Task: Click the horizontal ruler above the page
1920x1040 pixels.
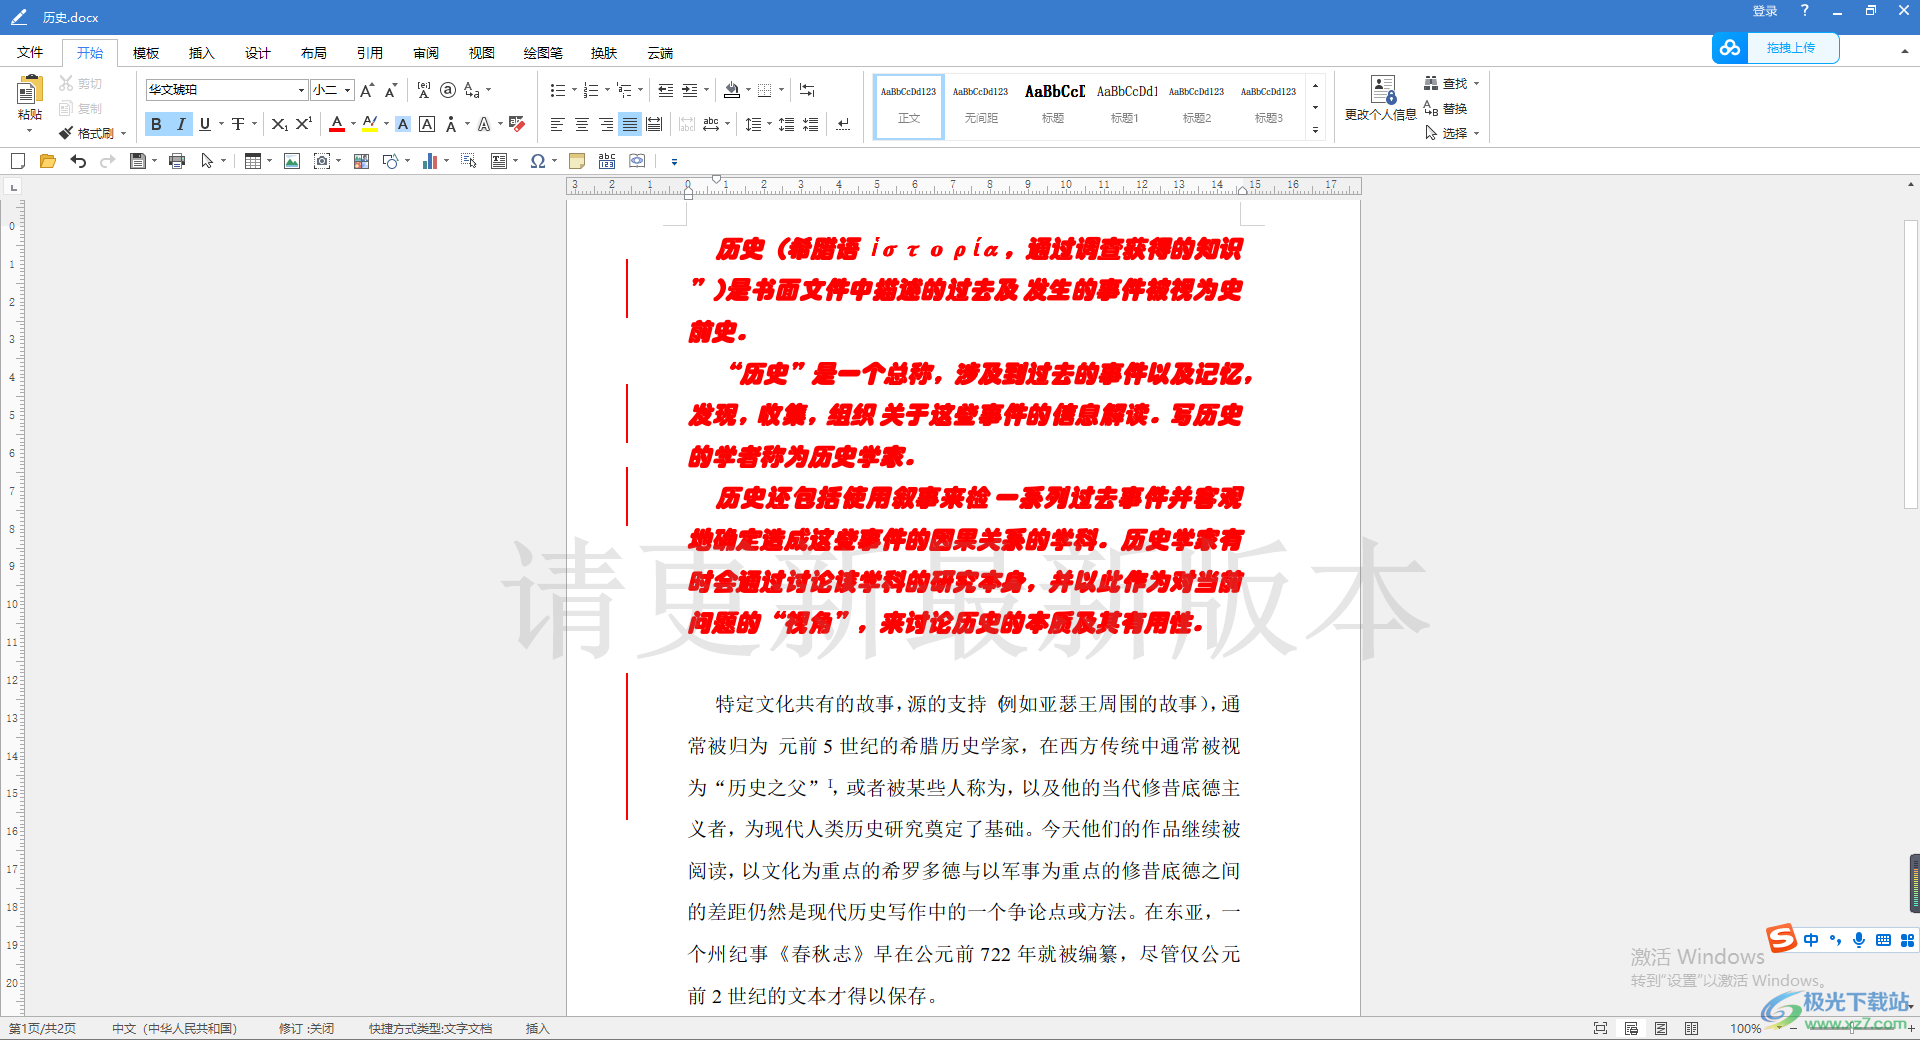Action: 963,185
